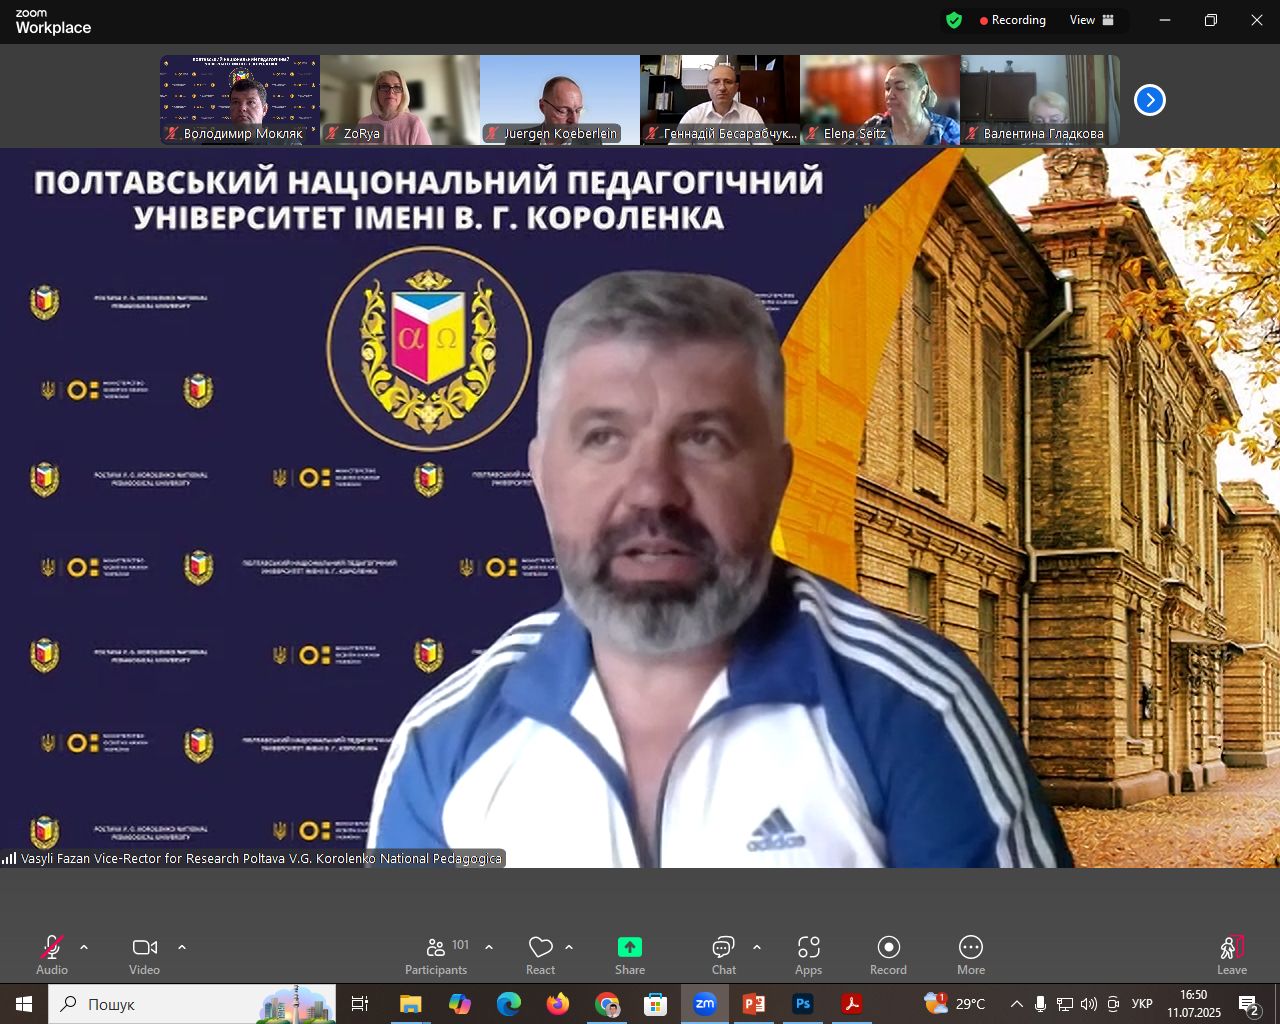Switch the УКР input language
This screenshot has width=1280, height=1024.
[1142, 1004]
